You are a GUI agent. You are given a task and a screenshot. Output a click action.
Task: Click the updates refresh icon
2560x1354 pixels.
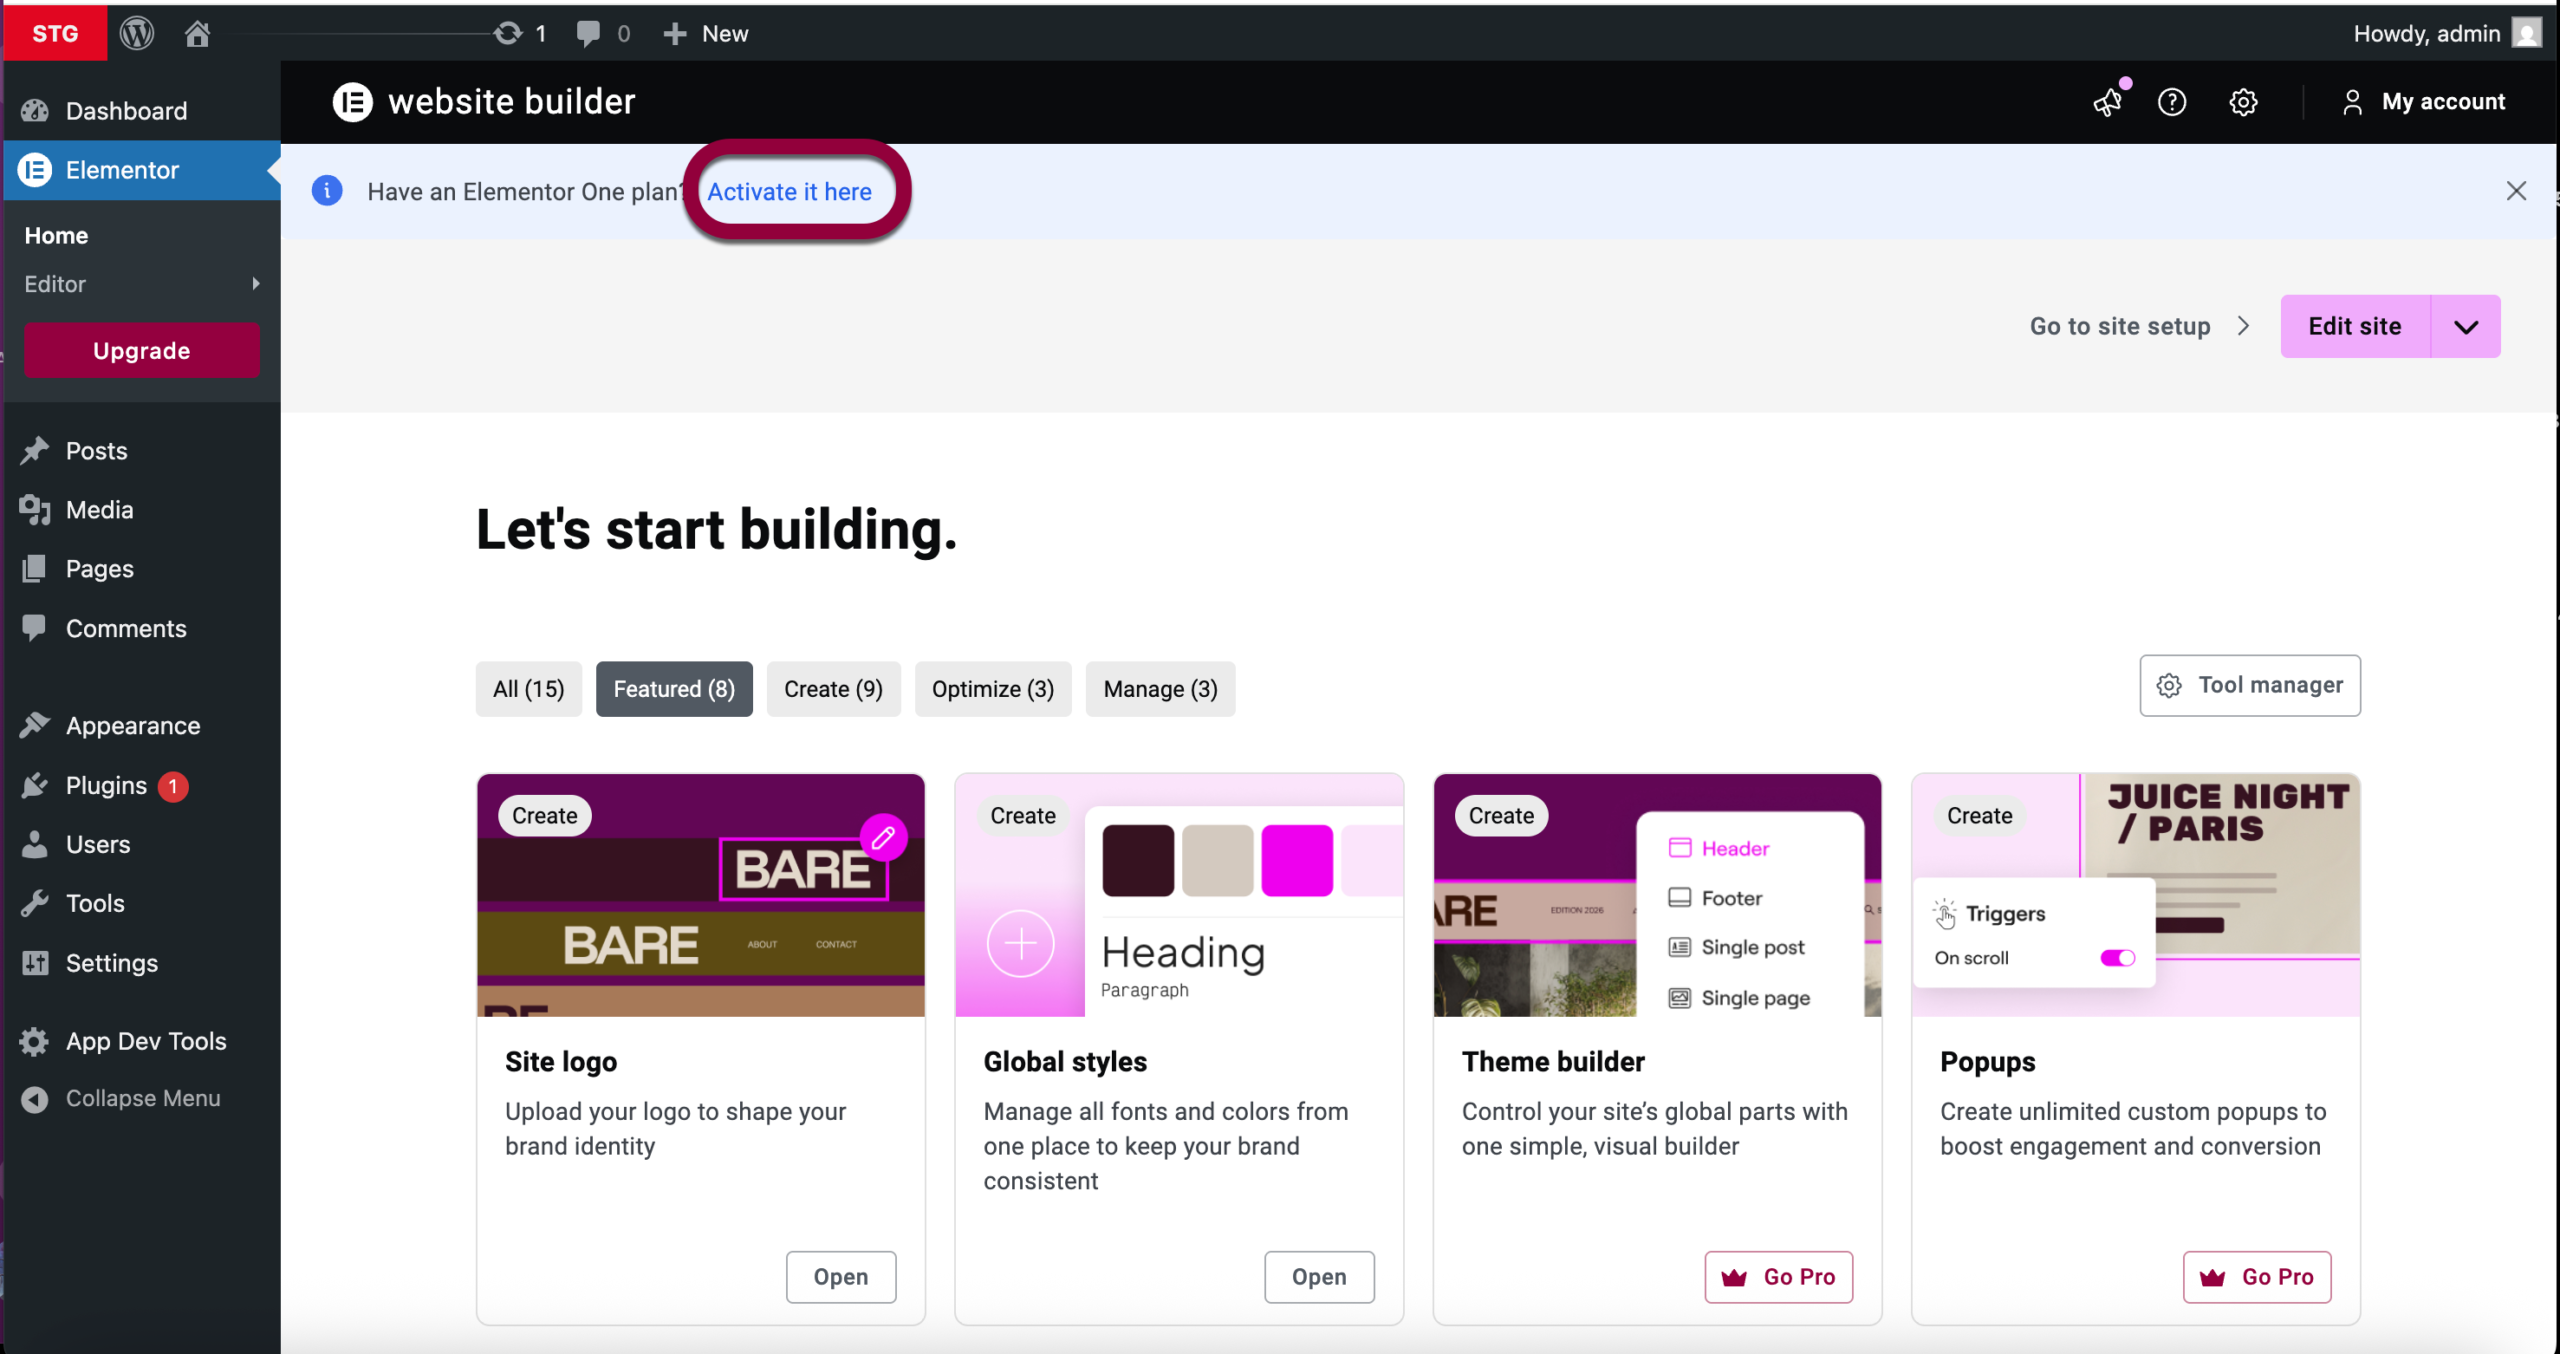tap(508, 33)
